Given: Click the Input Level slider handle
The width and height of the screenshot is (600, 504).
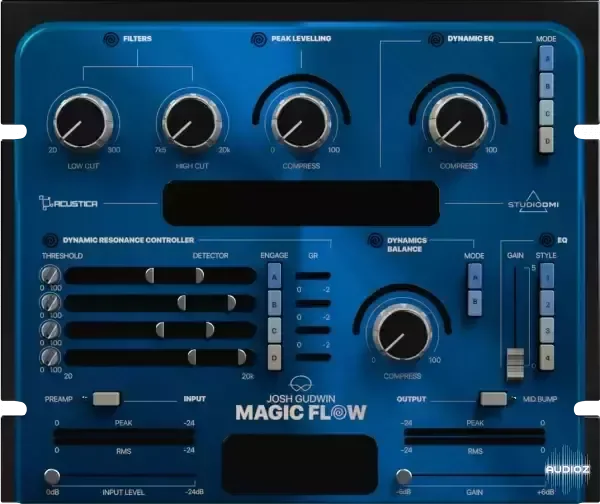Looking at the screenshot, I should [52, 477].
